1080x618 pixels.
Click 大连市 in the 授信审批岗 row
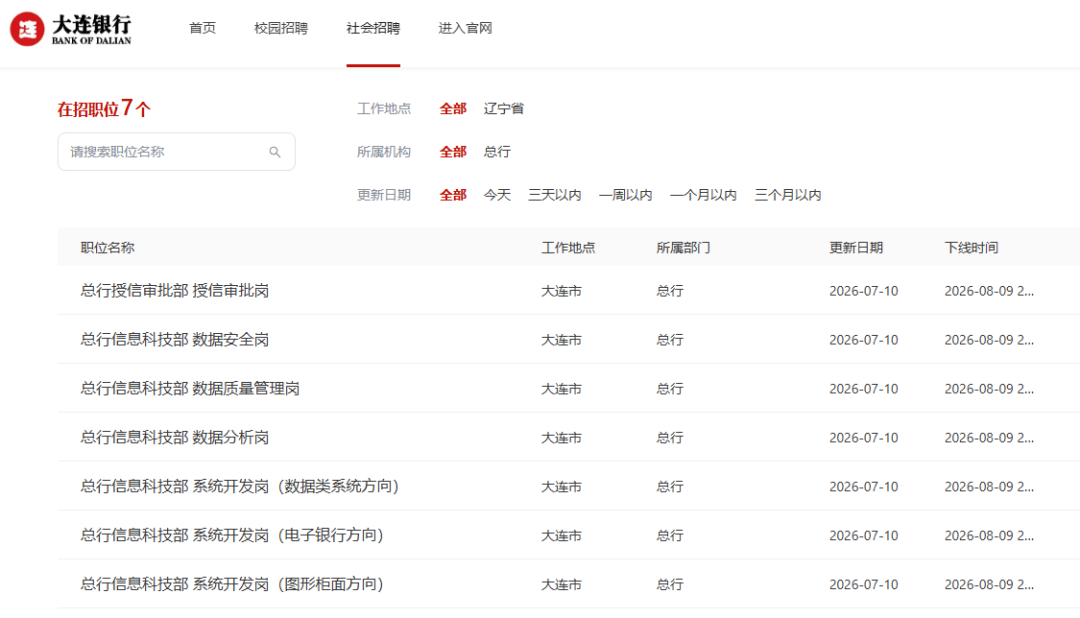click(561, 291)
